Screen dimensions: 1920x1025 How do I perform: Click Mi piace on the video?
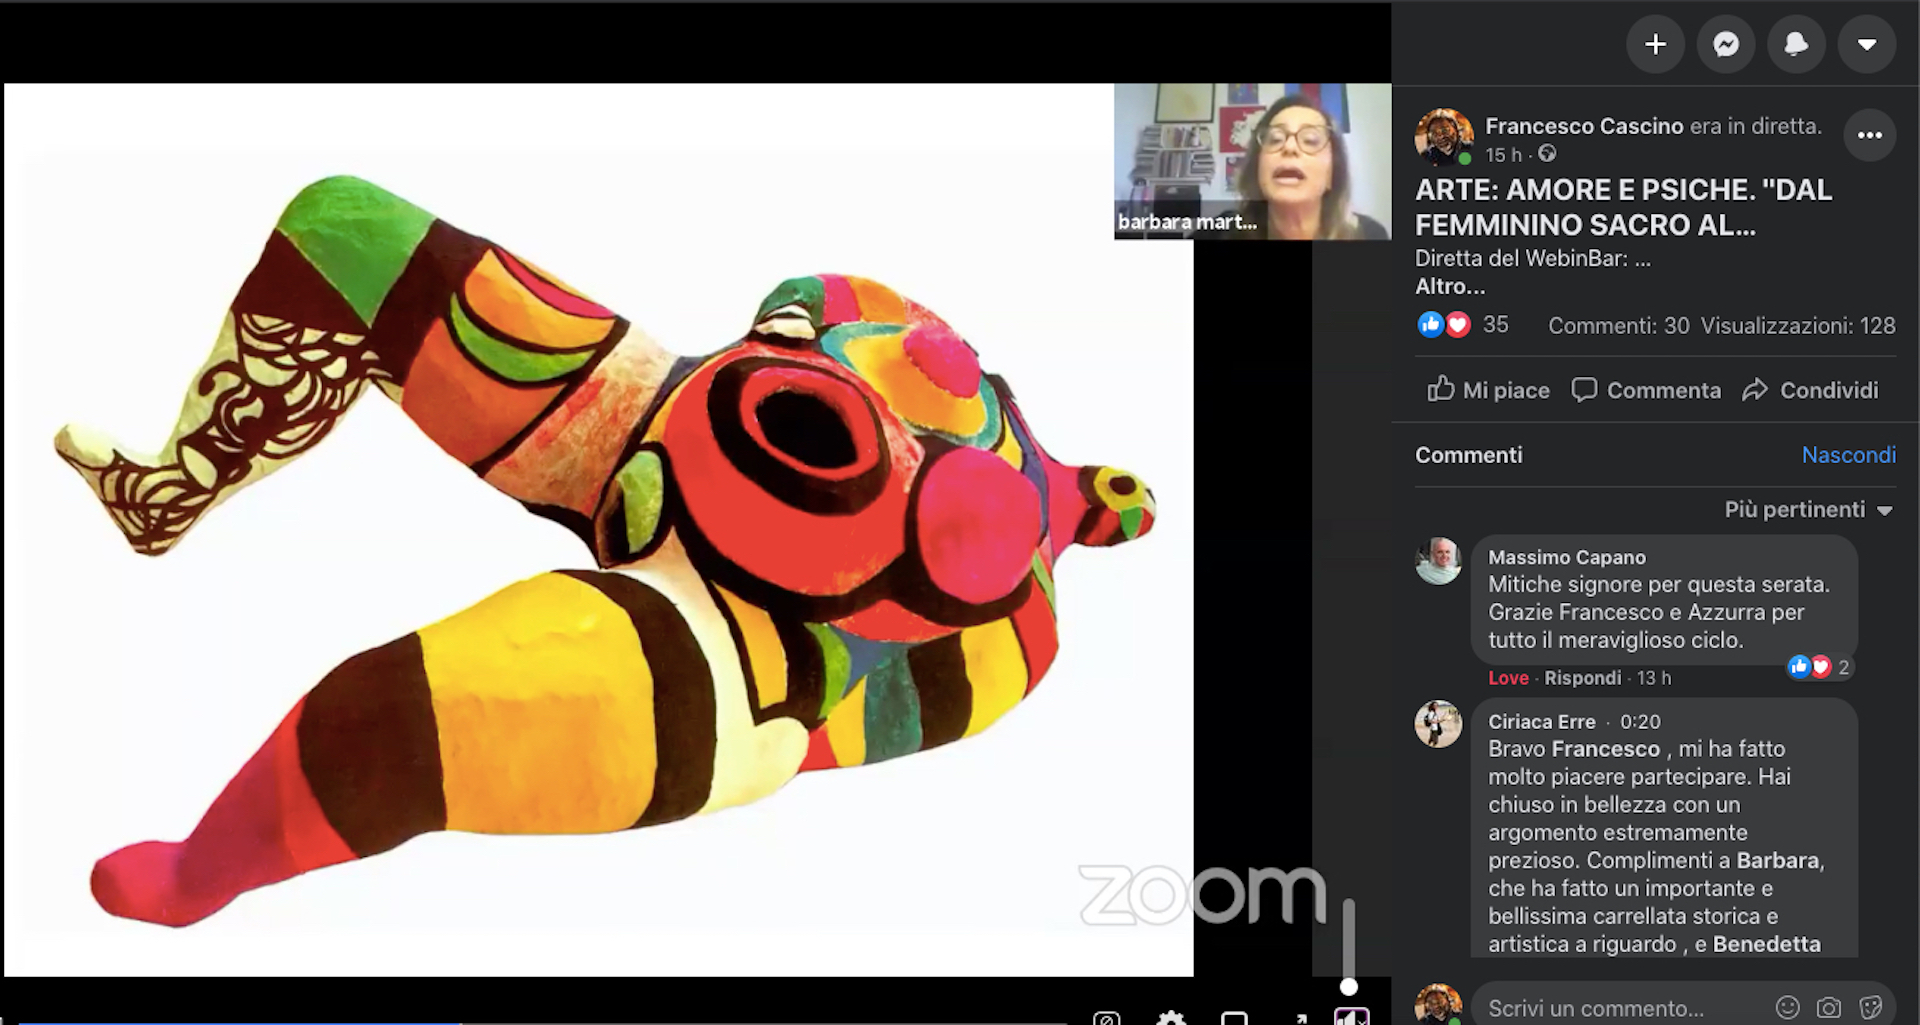1488,390
